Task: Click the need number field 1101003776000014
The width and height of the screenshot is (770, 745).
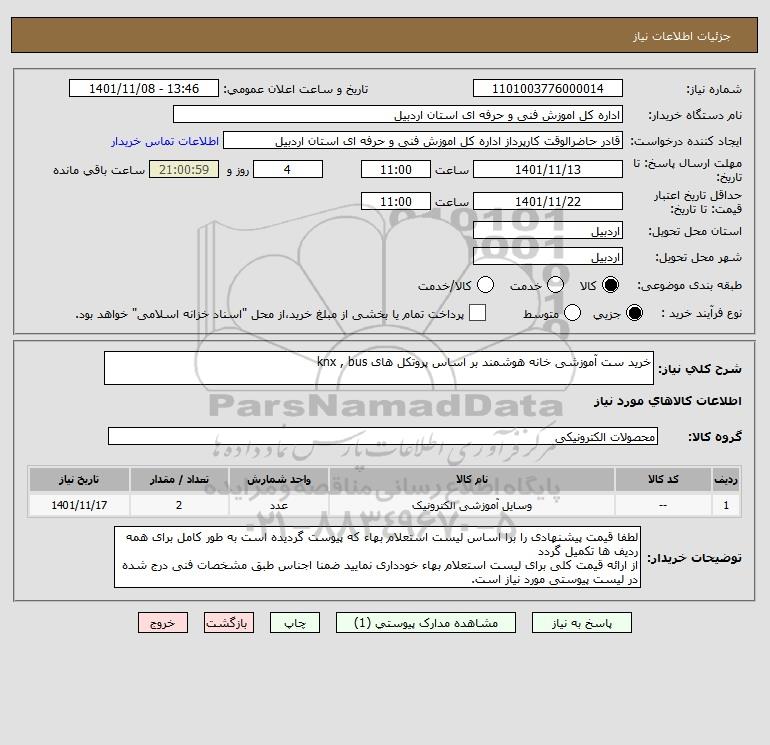Action: (x=548, y=88)
